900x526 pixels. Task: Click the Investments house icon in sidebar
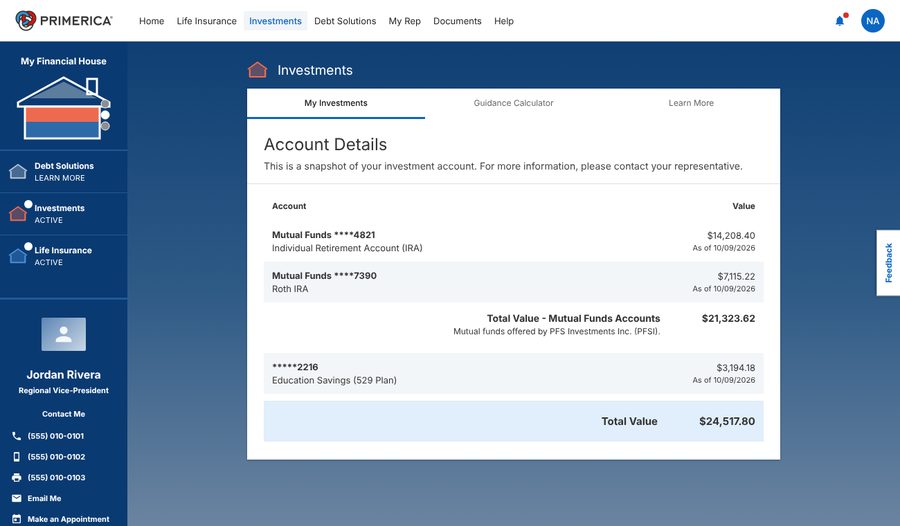click(18, 213)
